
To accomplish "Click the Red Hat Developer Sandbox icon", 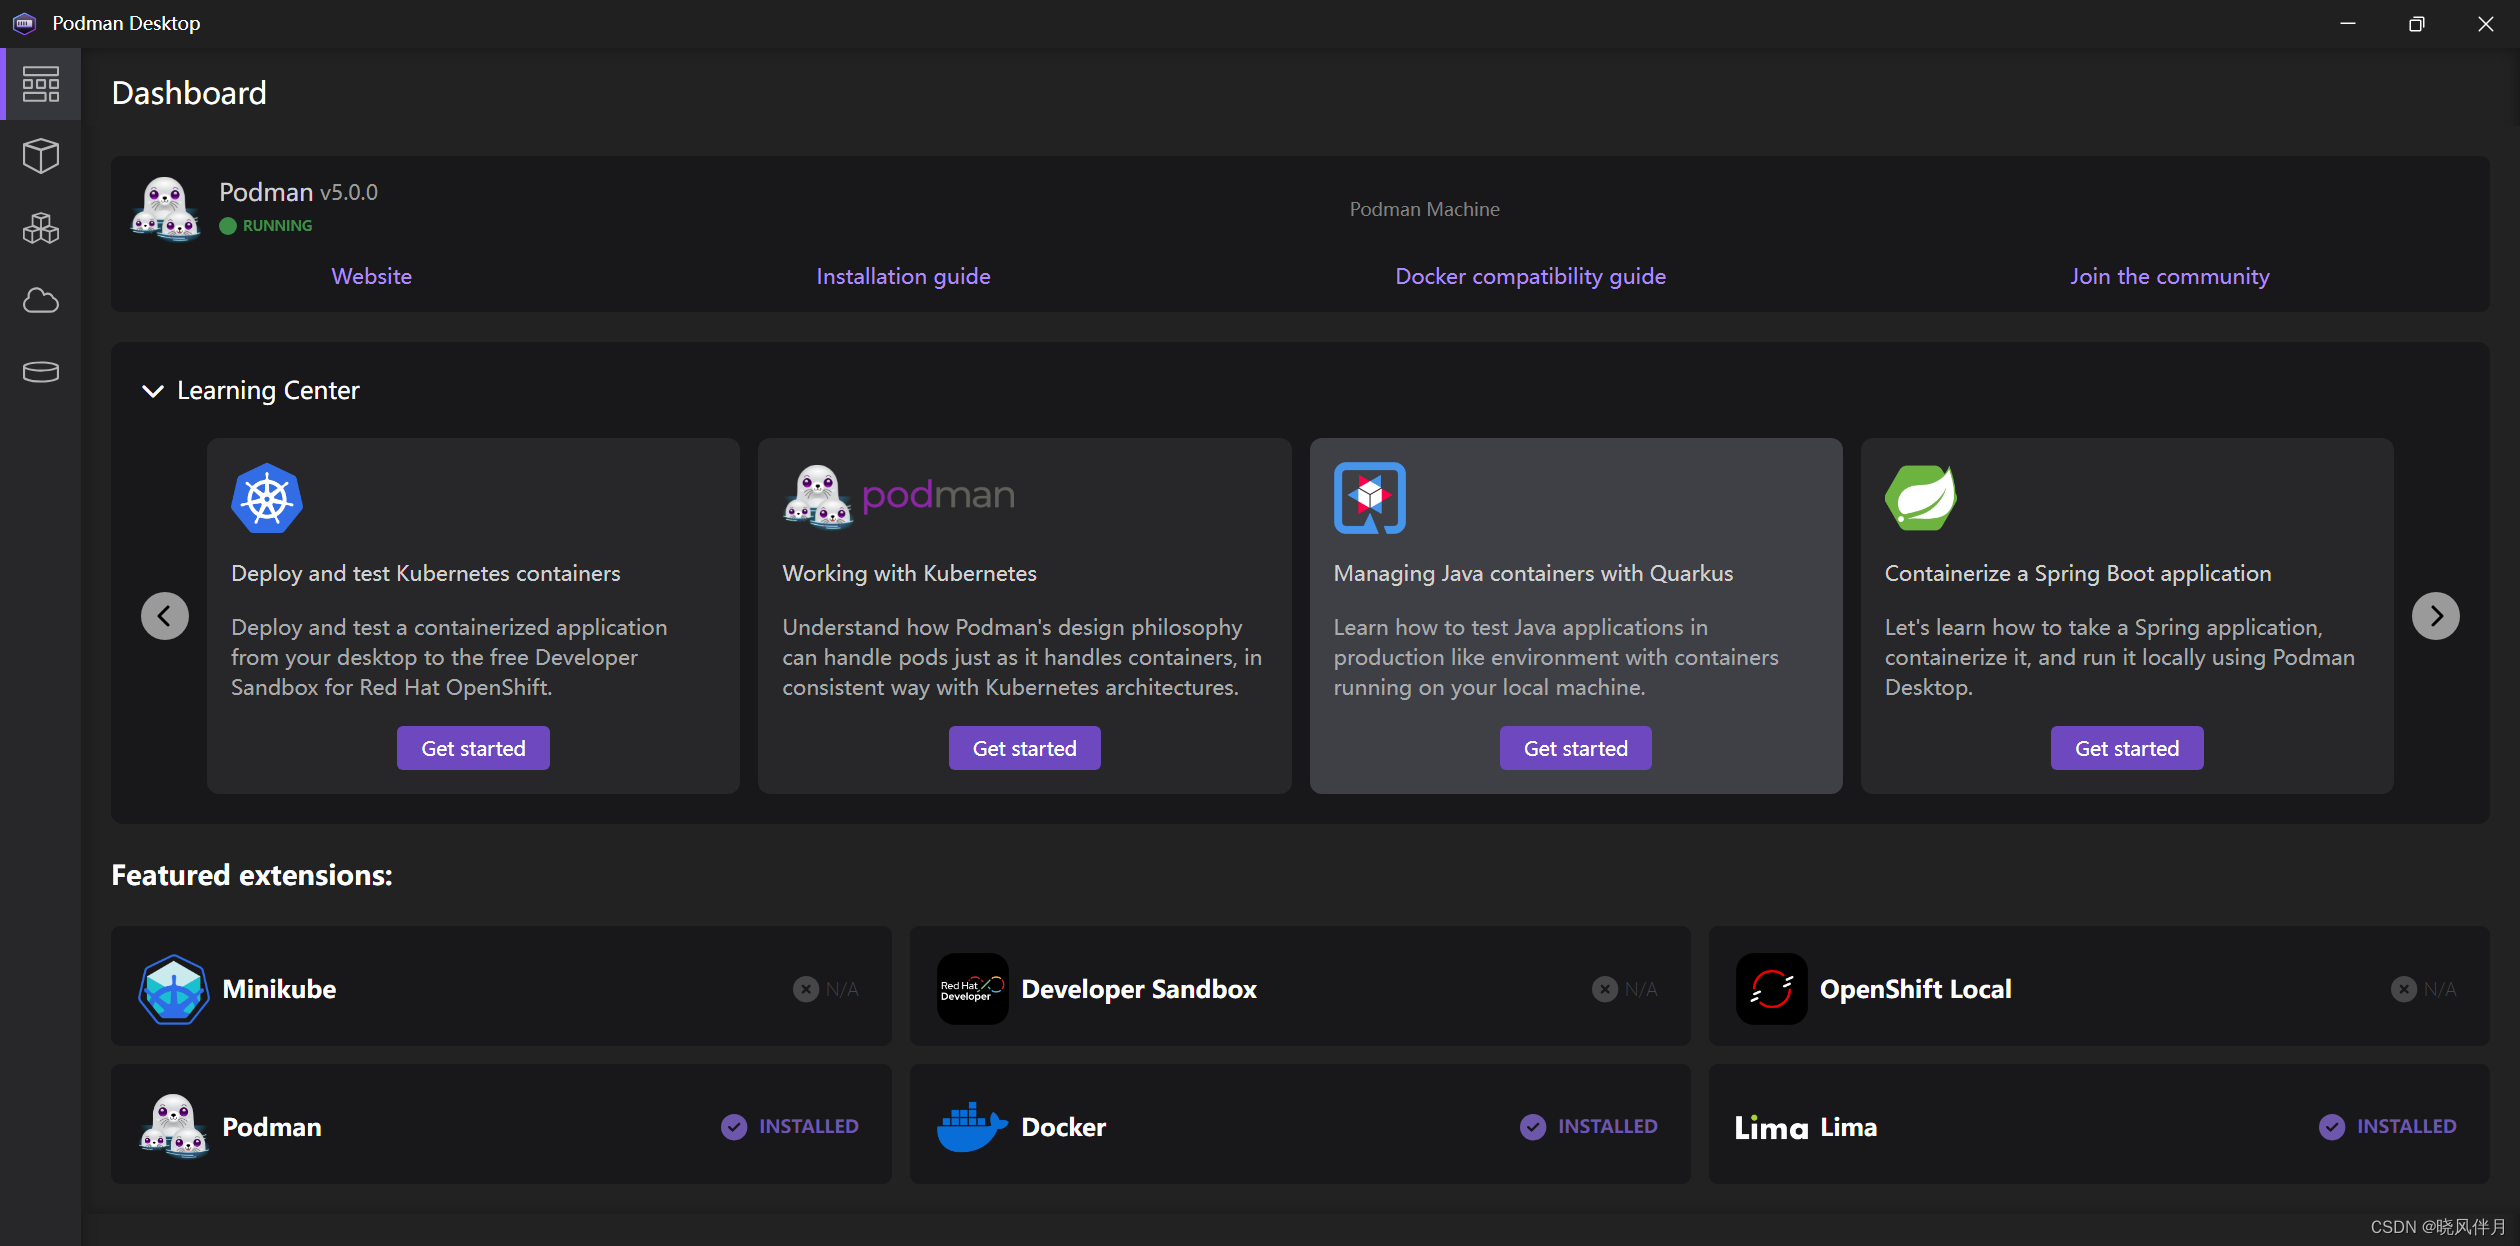I will pyautogui.click(x=973, y=989).
